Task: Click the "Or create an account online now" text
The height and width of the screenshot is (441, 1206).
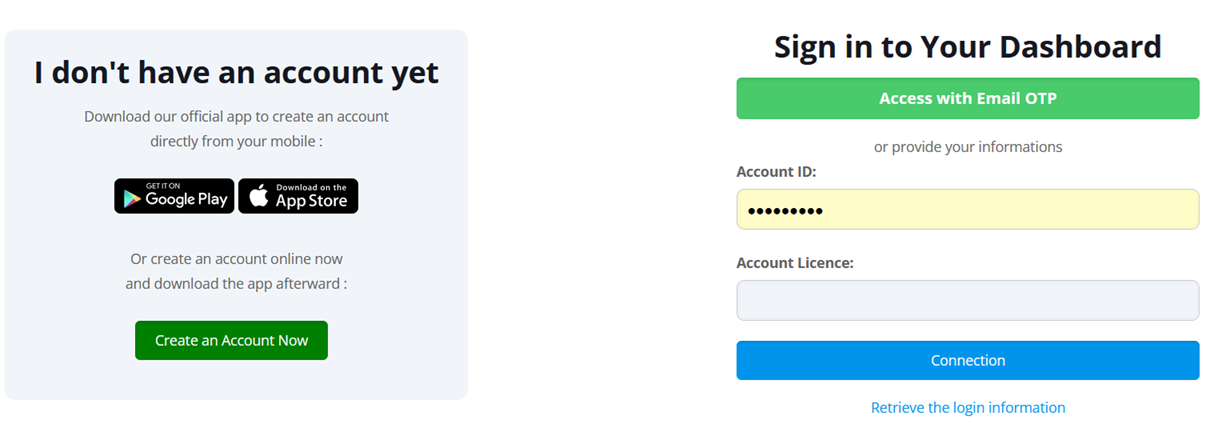Action: (236, 258)
